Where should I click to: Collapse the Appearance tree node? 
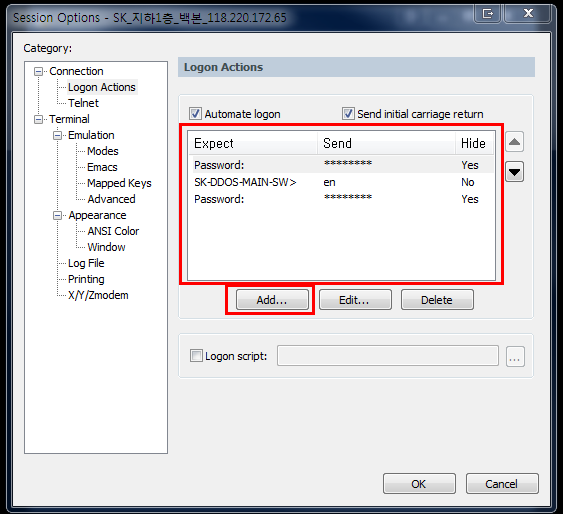click(x=57, y=216)
